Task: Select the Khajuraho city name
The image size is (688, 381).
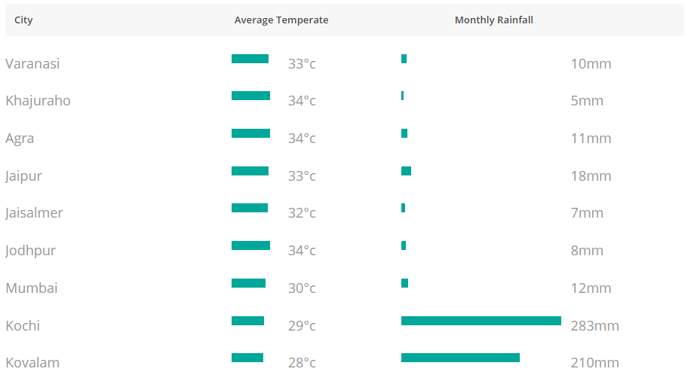Action: tap(38, 101)
